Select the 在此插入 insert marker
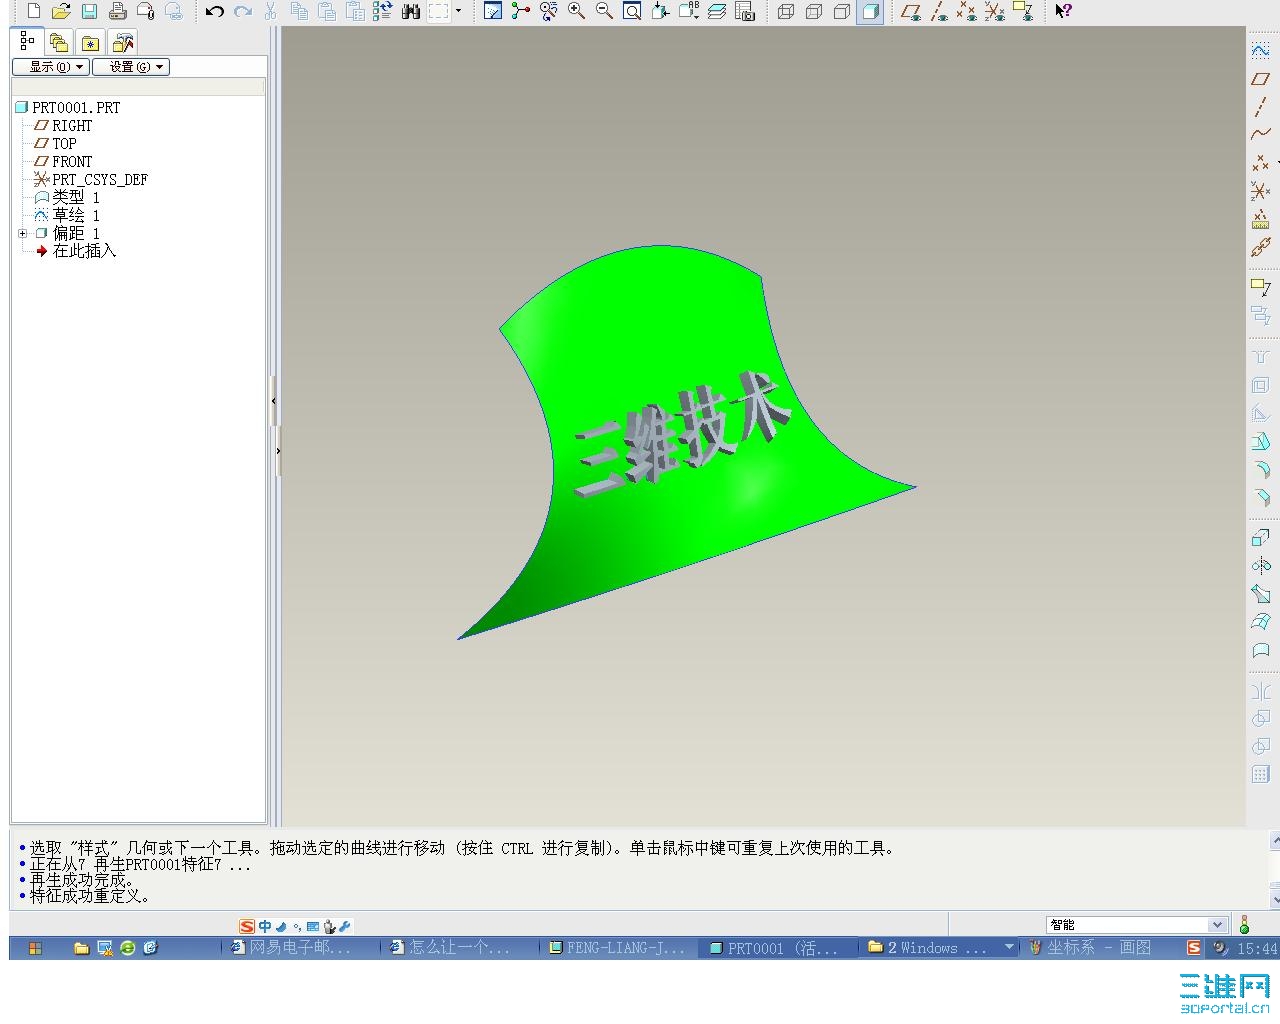Screen dimensions: 1280x1024 coord(76,251)
